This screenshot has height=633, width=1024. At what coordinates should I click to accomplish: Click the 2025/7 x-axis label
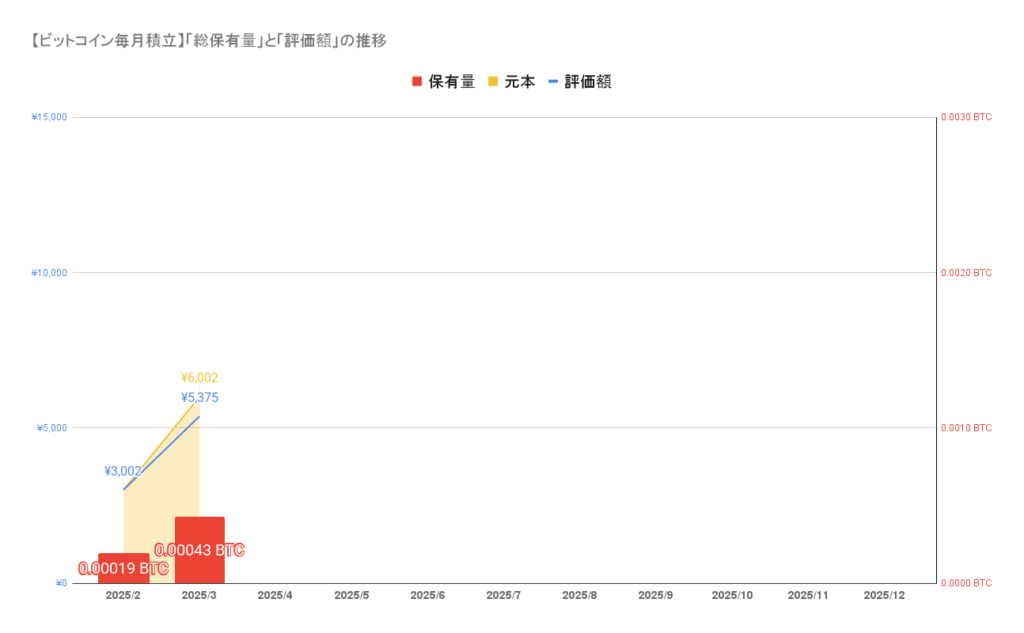(x=504, y=595)
